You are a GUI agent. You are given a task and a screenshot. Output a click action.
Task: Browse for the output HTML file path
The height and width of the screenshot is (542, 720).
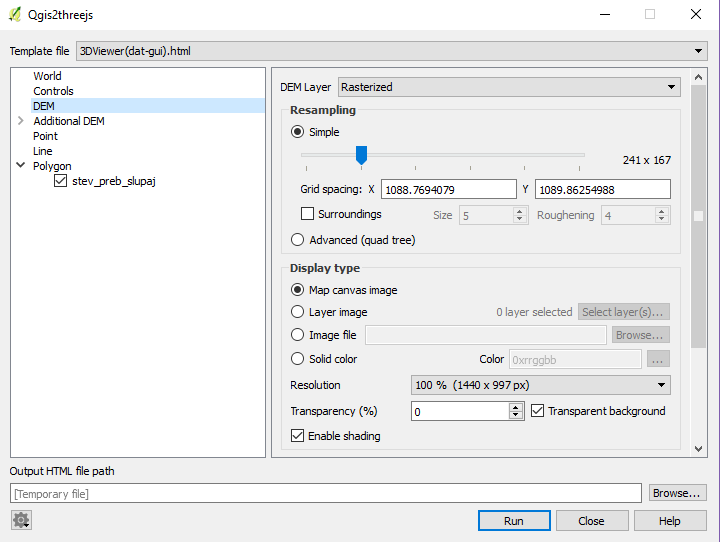pyautogui.click(x=677, y=493)
